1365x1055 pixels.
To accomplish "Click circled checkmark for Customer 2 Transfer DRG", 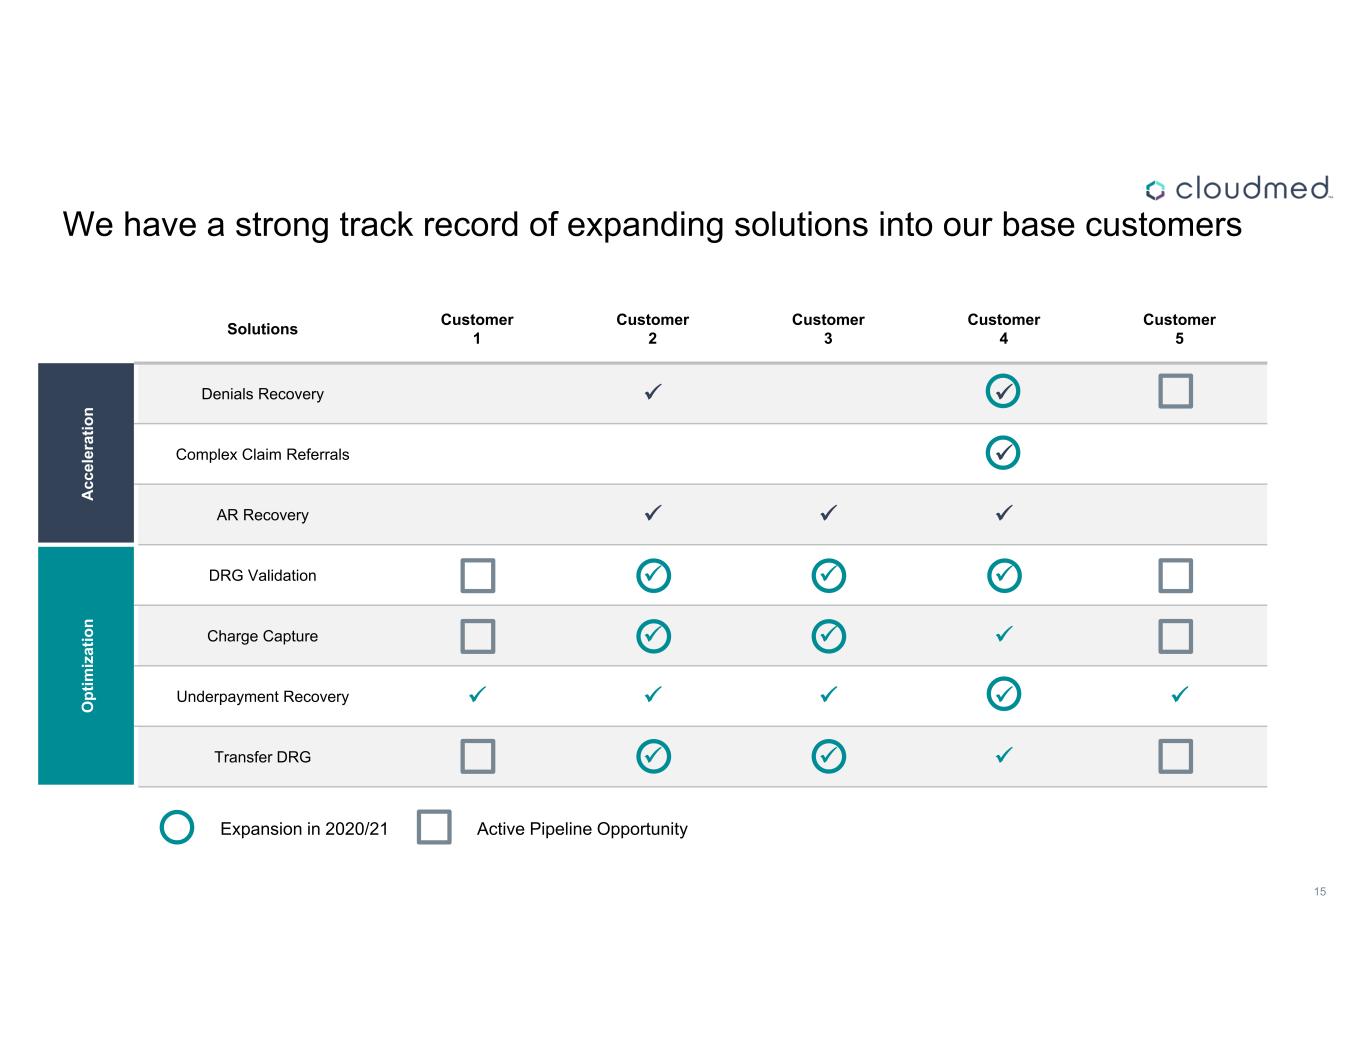I will [x=653, y=756].
